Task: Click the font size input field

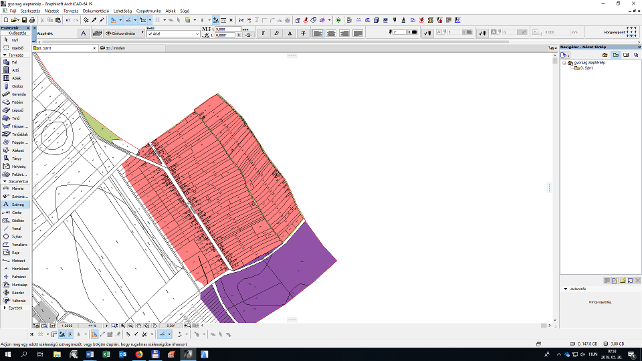Action: tap(228, 29)
